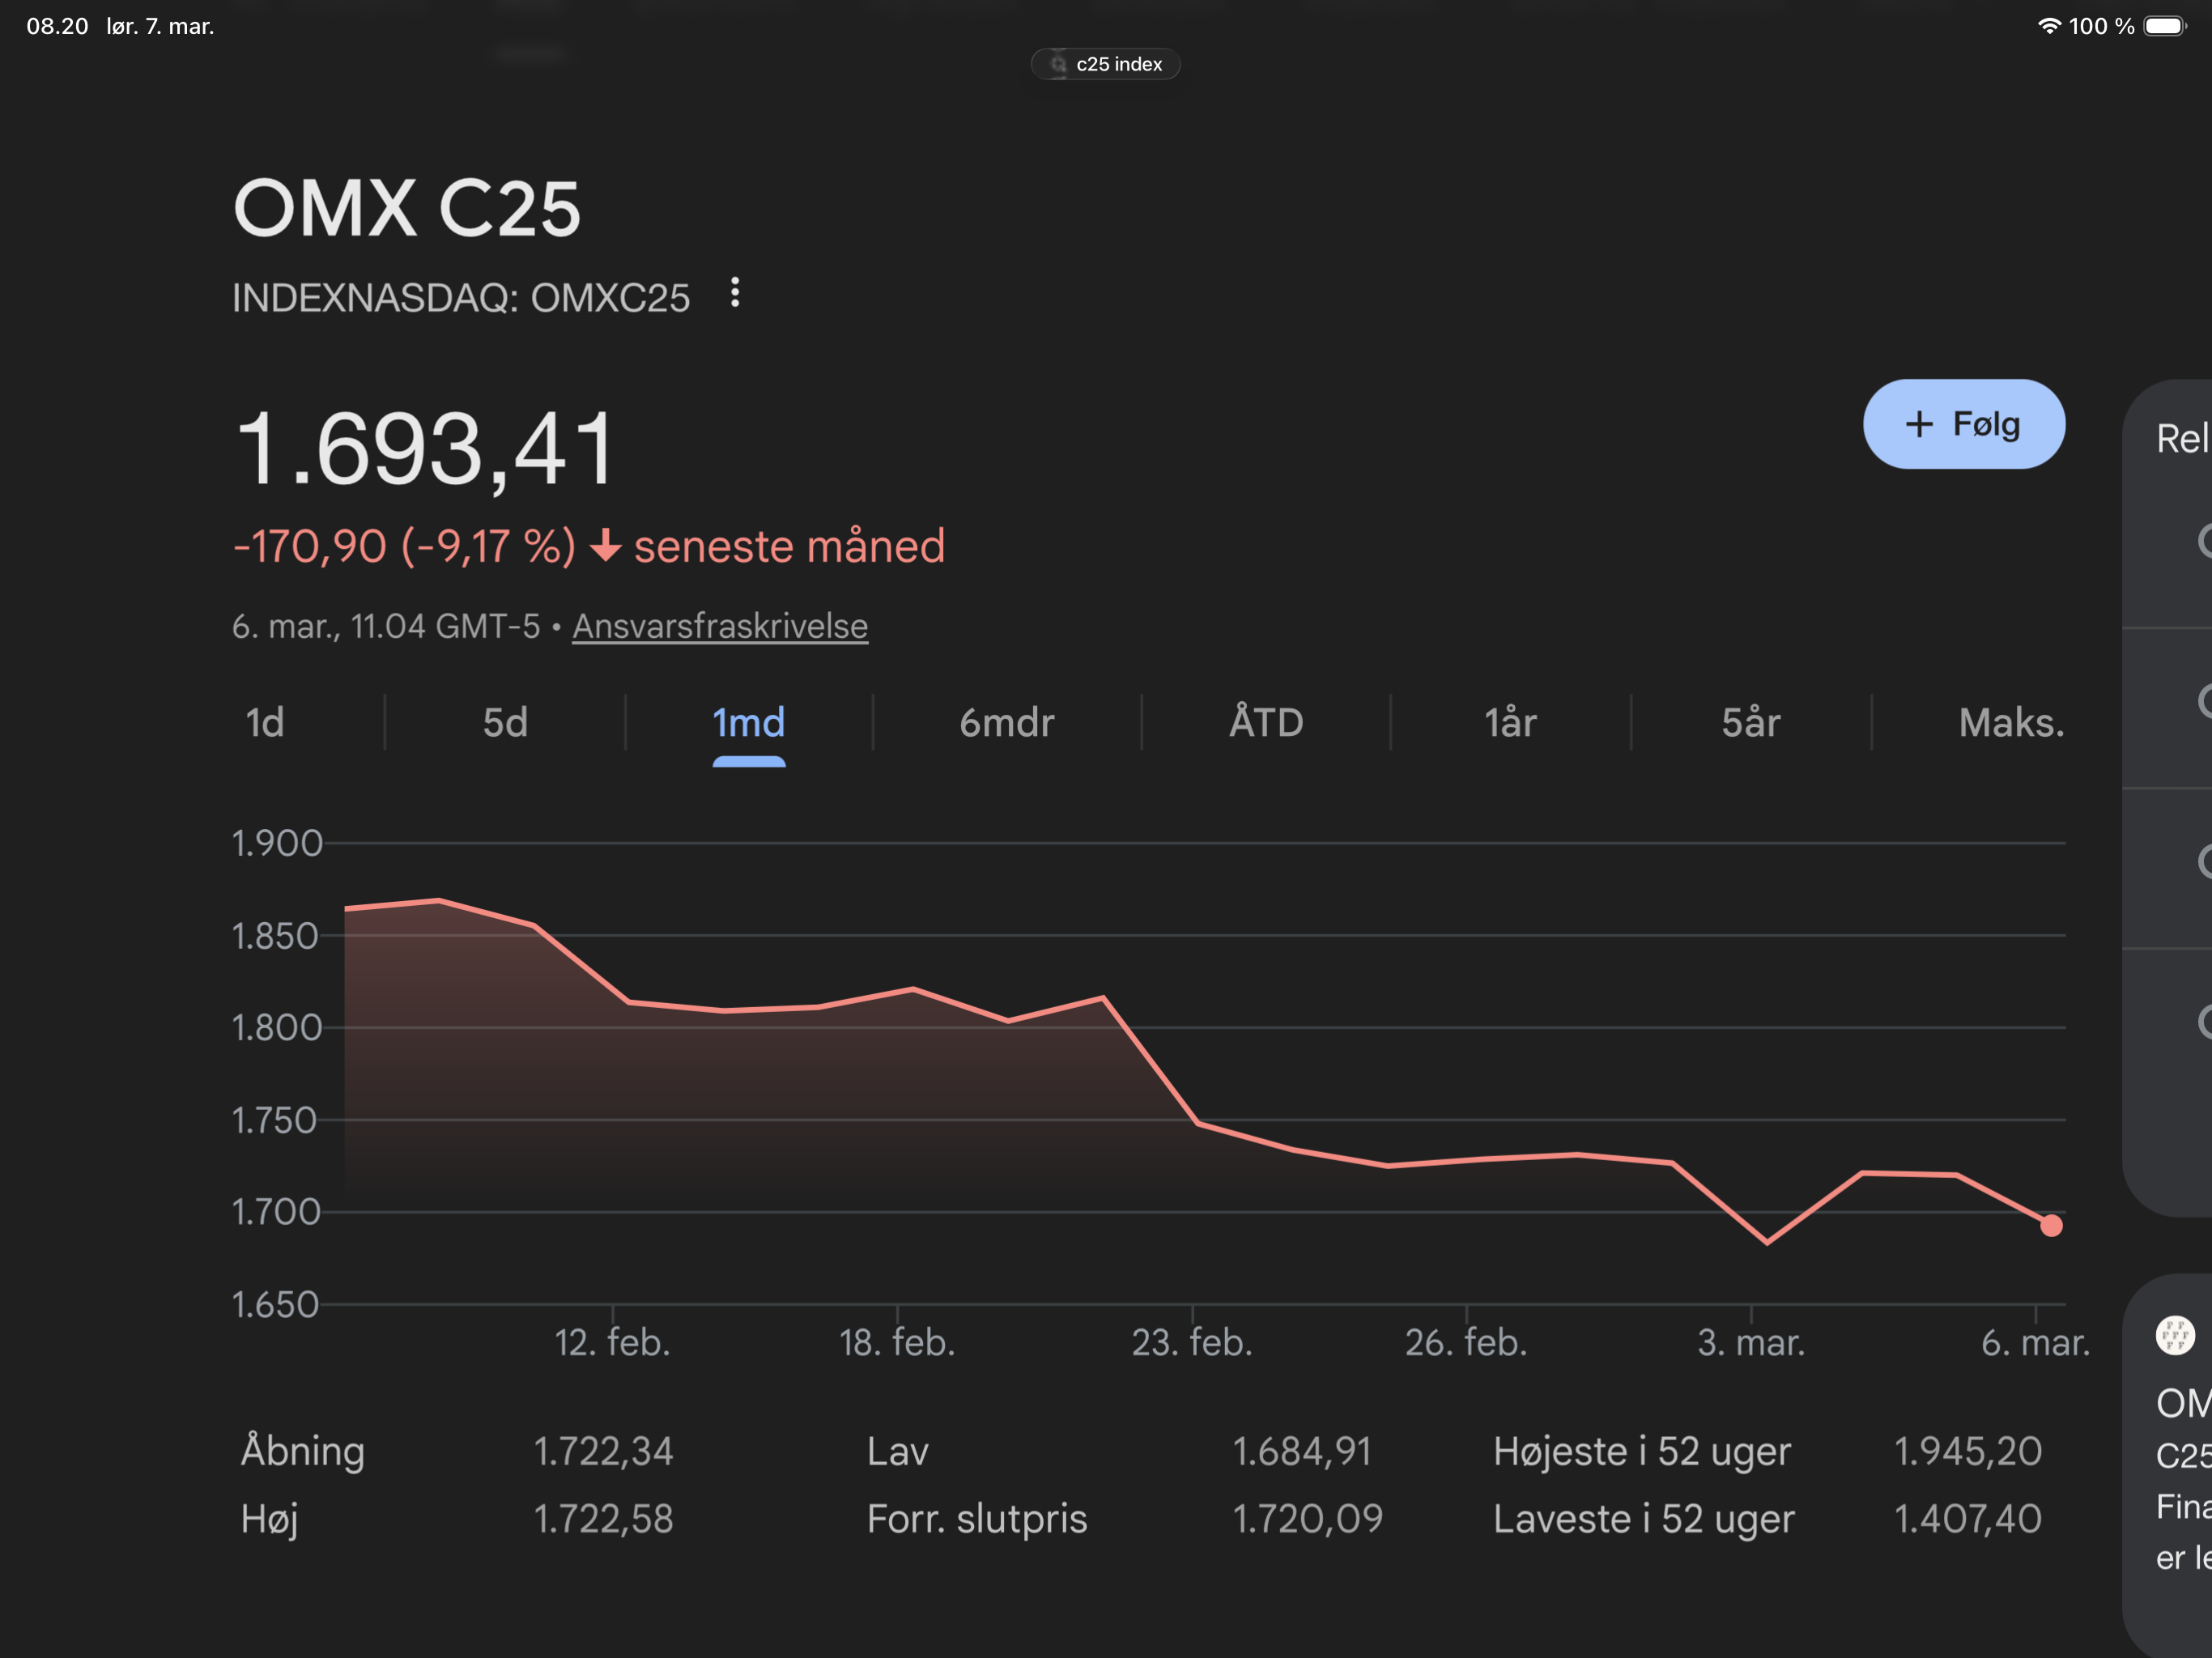Select the ÅTD year-to-date tab
This screenshot has width=2212, height=1658.
pyautogui.click(x=1266, y=722)
